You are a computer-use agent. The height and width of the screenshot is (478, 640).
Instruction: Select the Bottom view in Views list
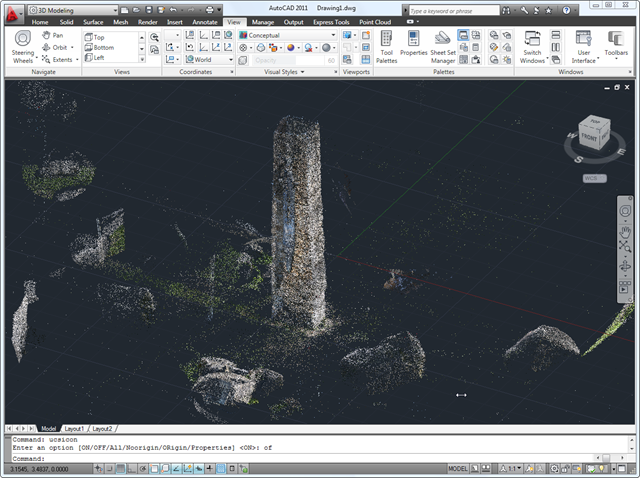point(104,47)
